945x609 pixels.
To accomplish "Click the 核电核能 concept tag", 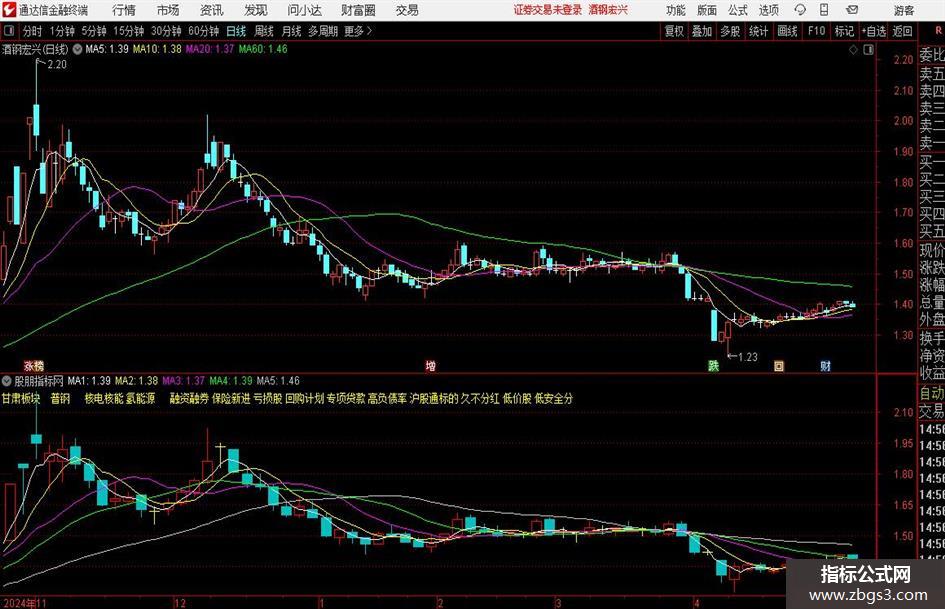I will [x=104, y=399].
